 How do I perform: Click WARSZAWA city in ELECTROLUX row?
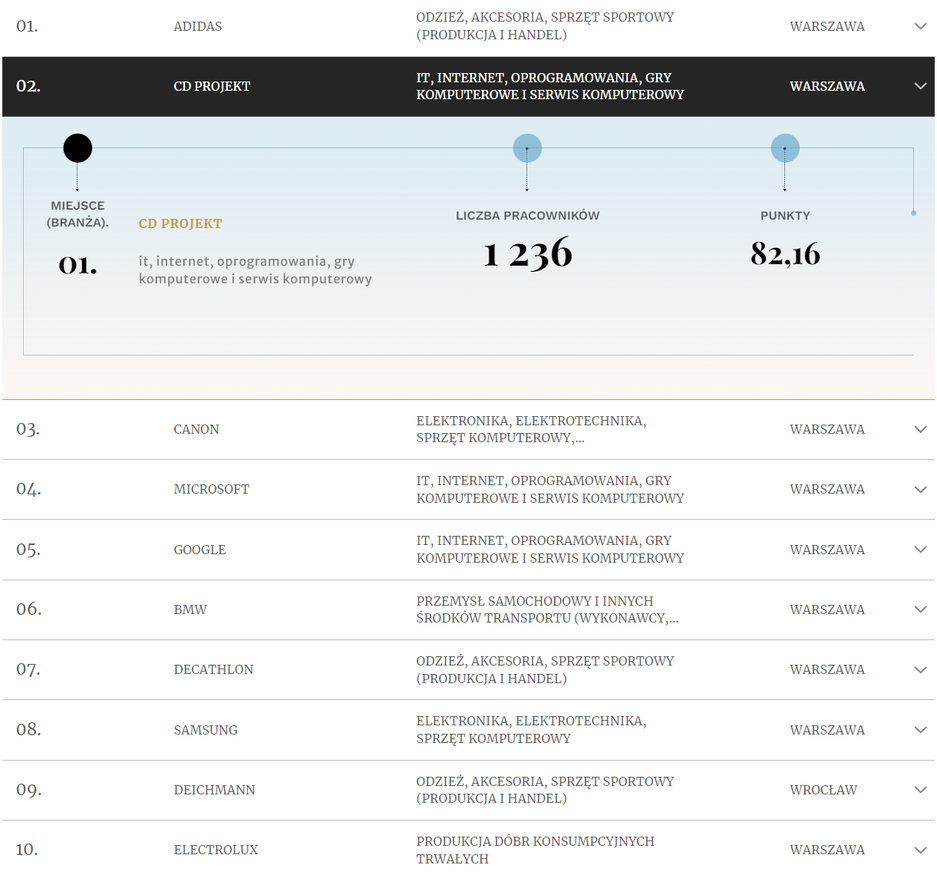point(827,850)
